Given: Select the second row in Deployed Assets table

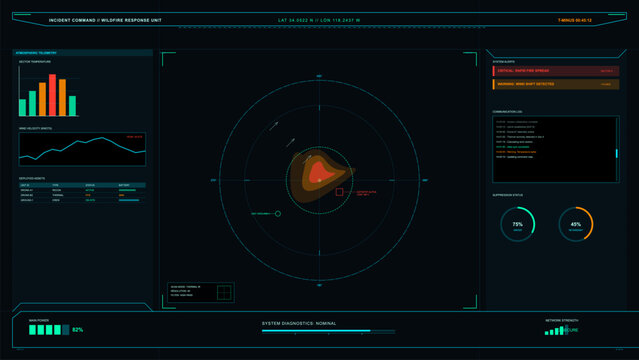Looking at the screenshot, I should (82, 195).
